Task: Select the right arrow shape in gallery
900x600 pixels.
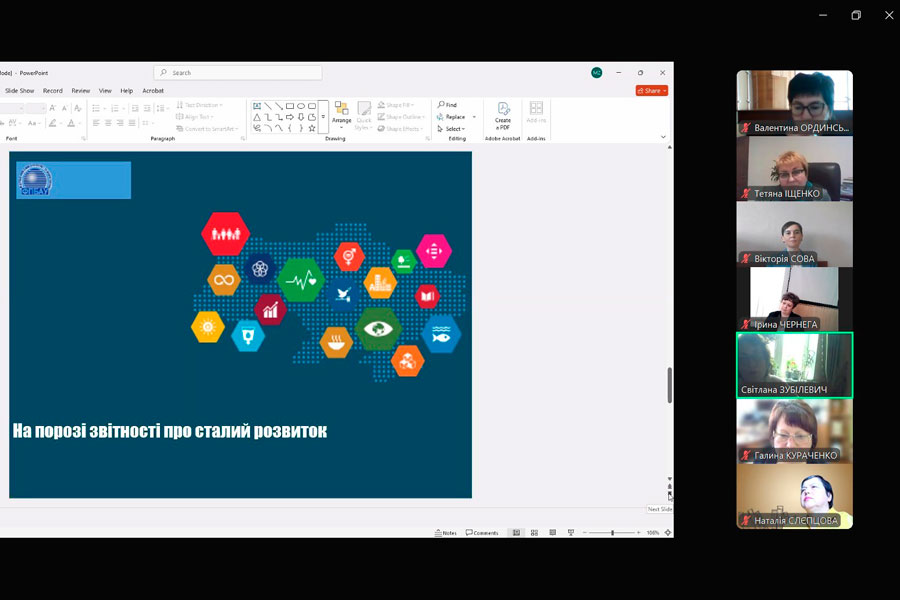Action: 290,117
